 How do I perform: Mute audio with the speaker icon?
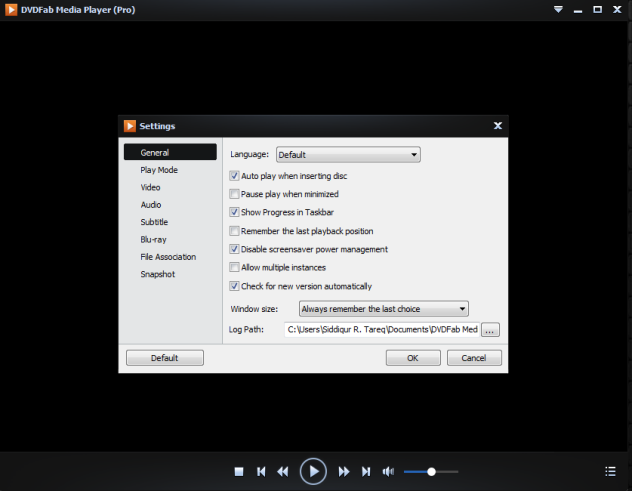point(388,471)
